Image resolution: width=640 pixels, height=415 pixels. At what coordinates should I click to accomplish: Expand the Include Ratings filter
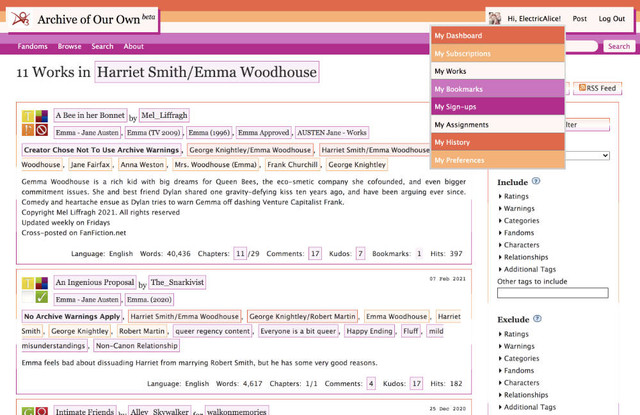[x=513, y=196]
